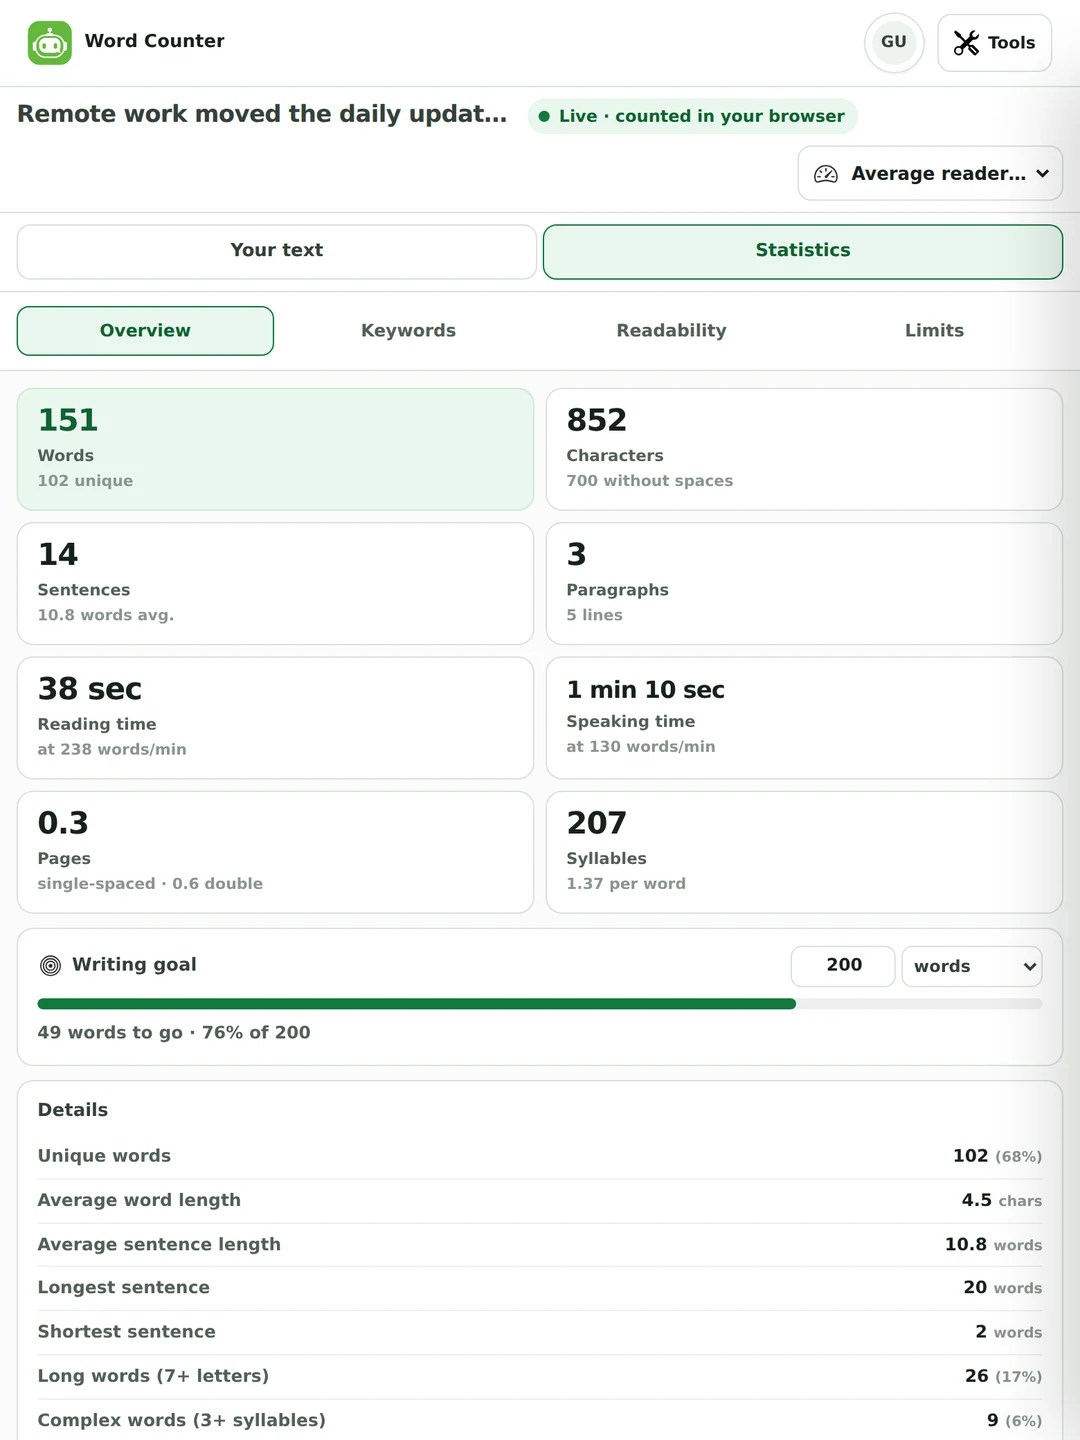Click the 'Shortest sentence' row label
The width and height of the screenshot is (1080, 1440).
[127, 1332]
